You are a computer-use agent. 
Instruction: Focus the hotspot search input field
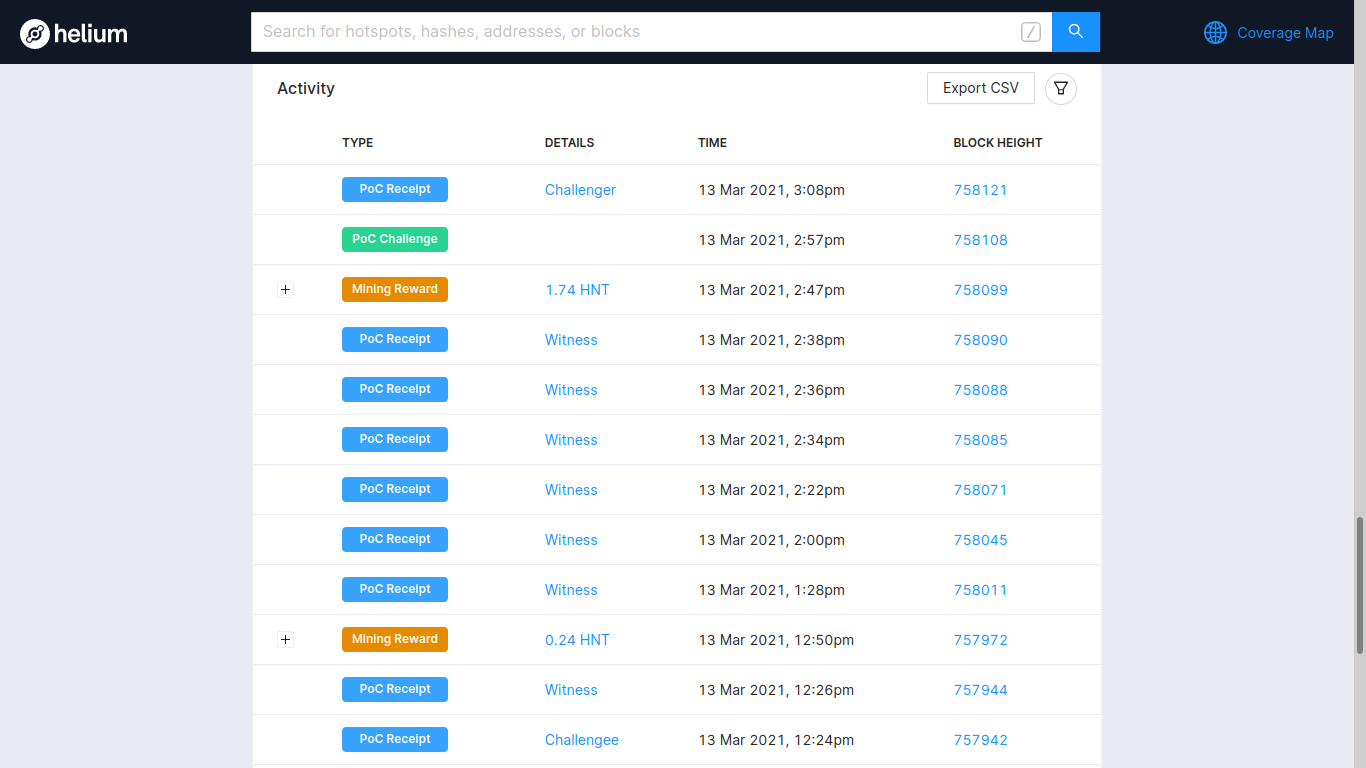[x=630, y=32]
